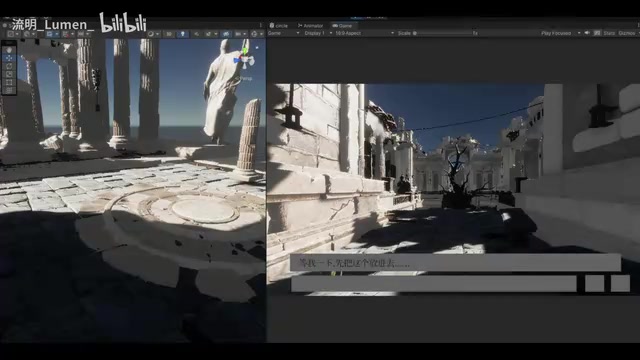Image resolution: width=640 pixels, height=360 pixels.
Task: Open the Game view mode dropdown
Action: tap(283, 33)
